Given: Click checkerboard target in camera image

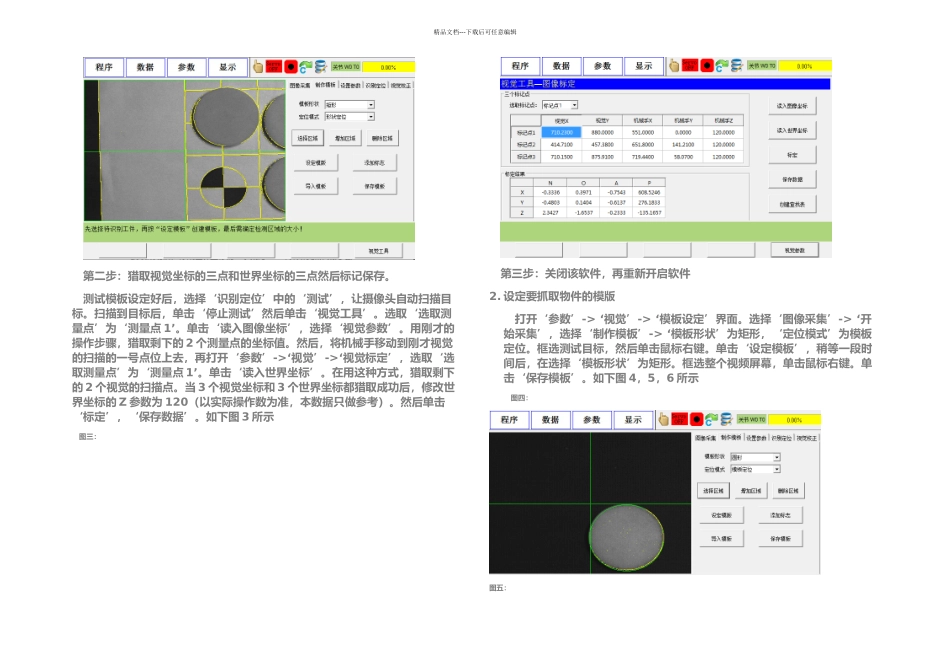Looking at the screenshot, I should 224,187.
